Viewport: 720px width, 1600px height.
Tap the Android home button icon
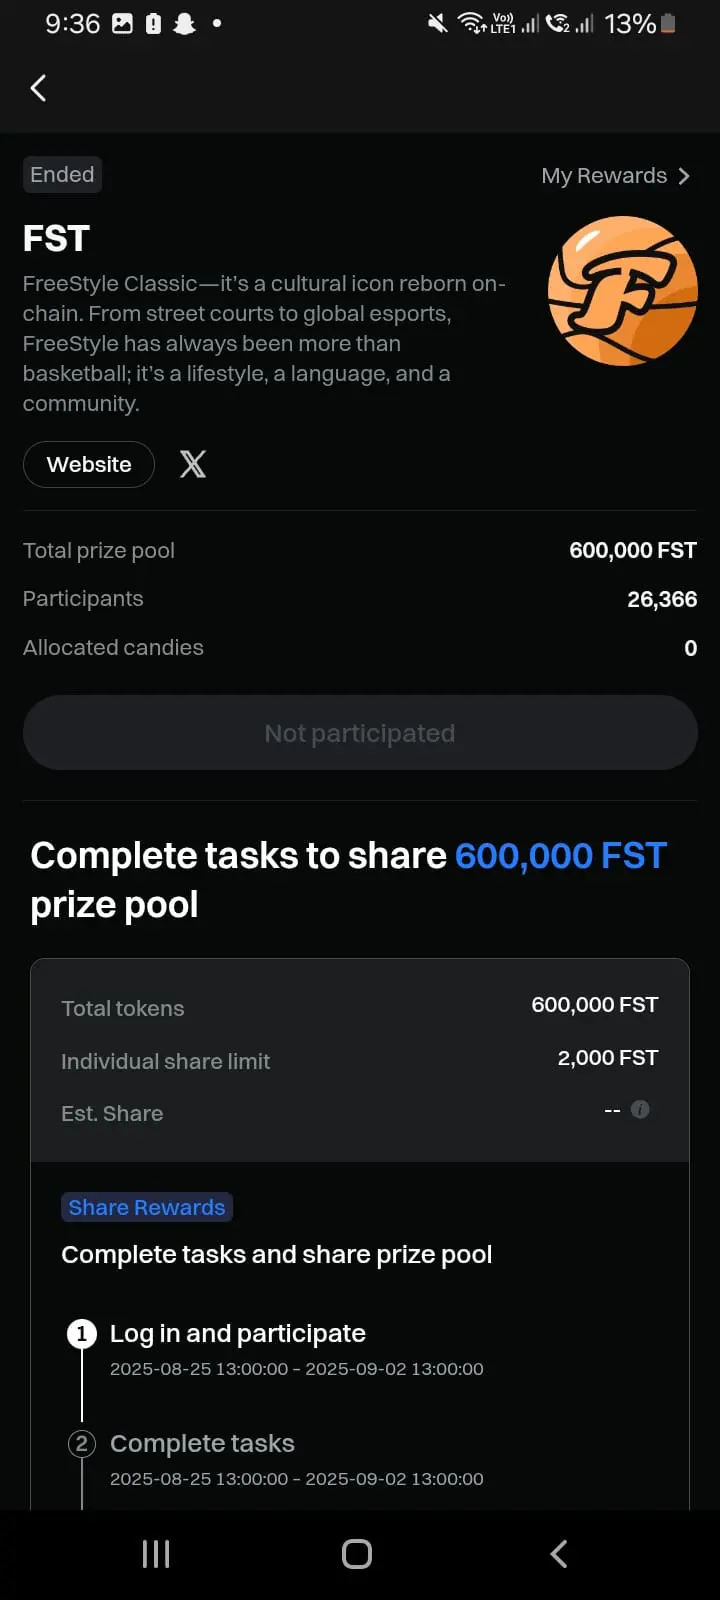pyautogui.click(x=357, y=1554)
